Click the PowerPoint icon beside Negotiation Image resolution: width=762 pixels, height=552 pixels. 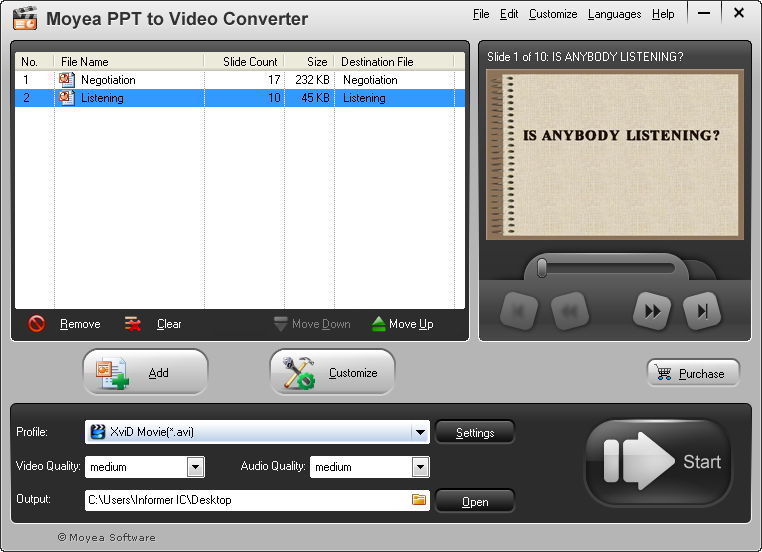(67, 80)
